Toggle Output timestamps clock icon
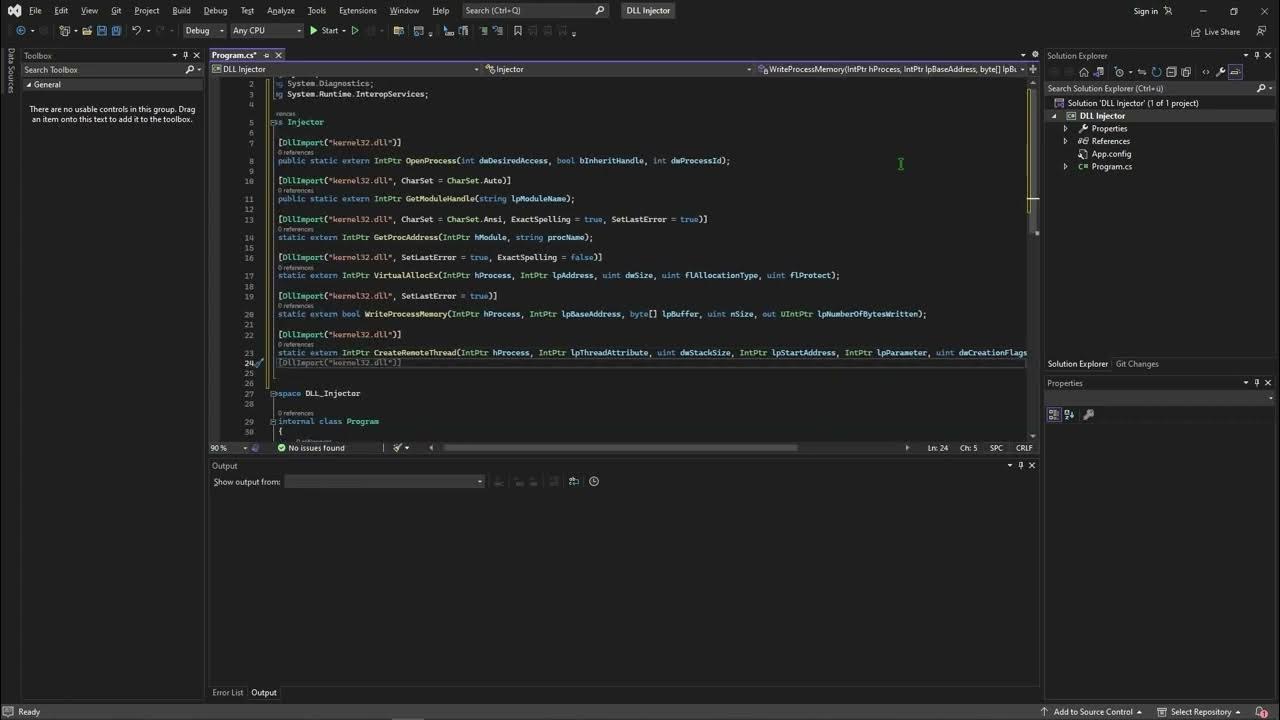The height and width of the screenshot is (720, 1280). tap(594, 481)
